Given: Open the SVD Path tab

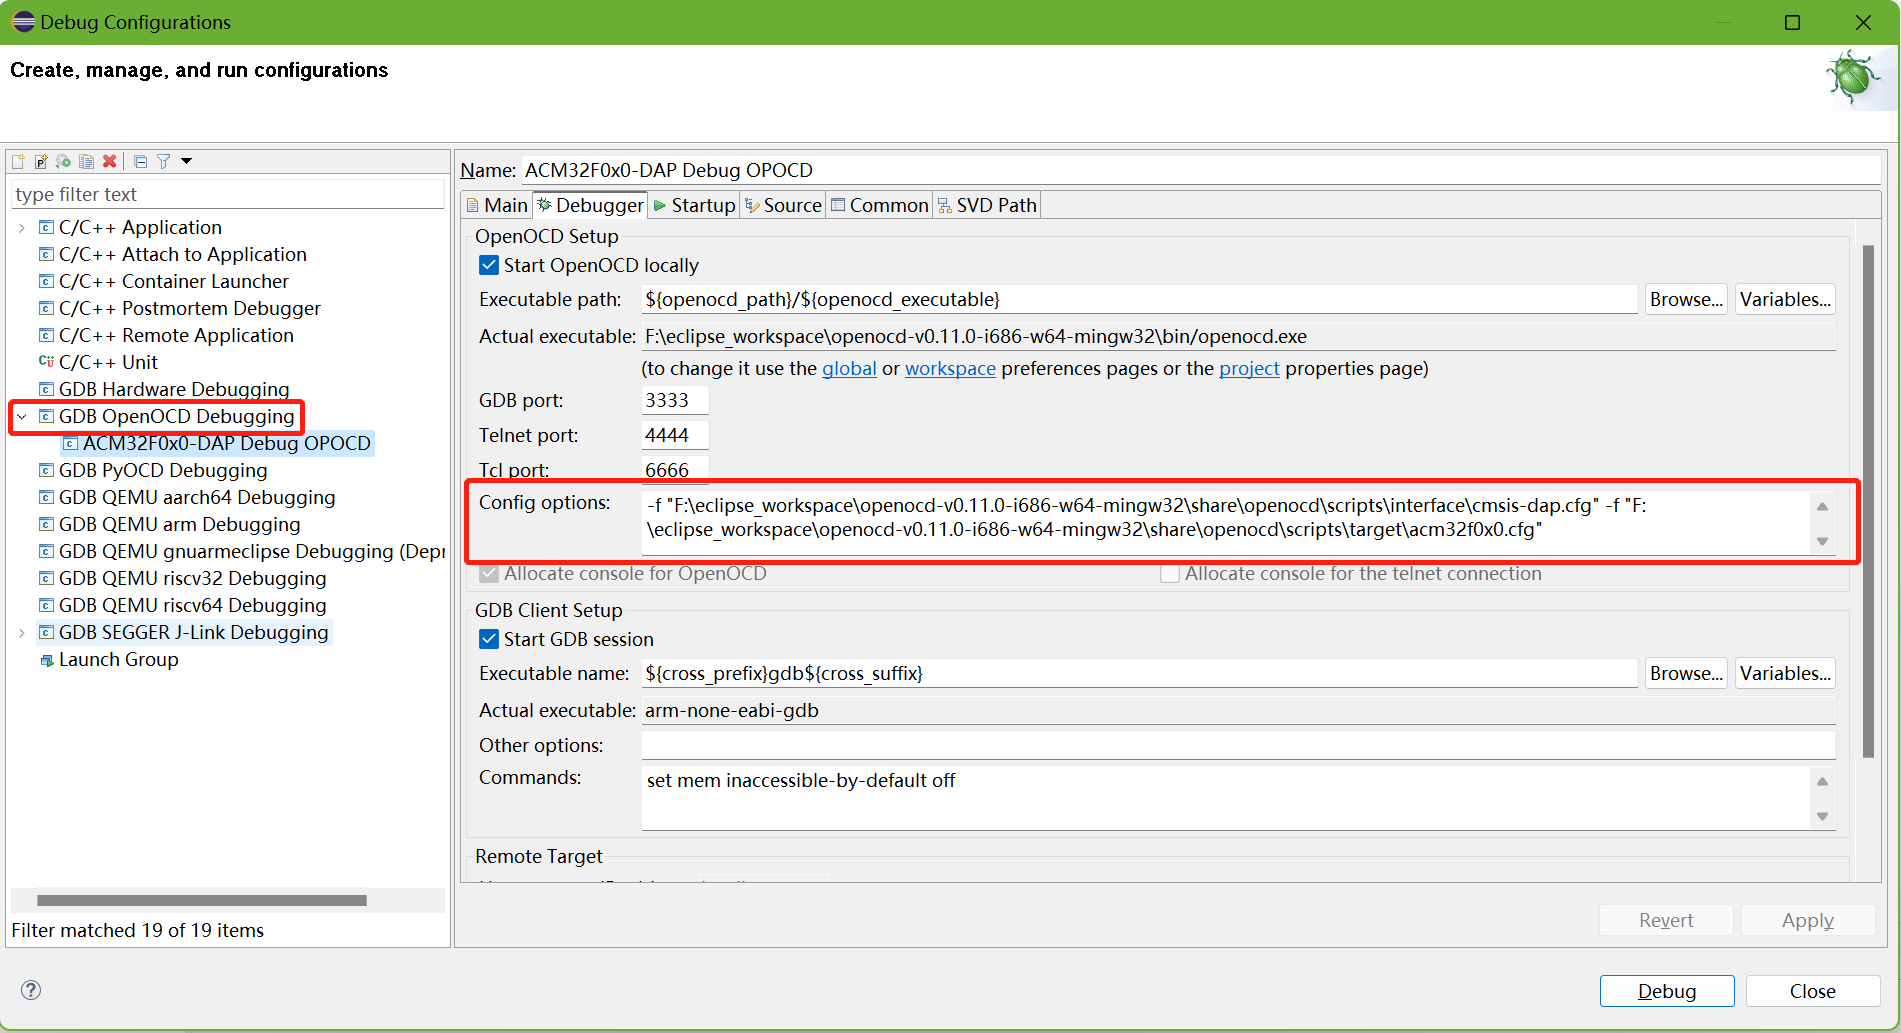Looking at the screenshot, I should pos(987,205).
